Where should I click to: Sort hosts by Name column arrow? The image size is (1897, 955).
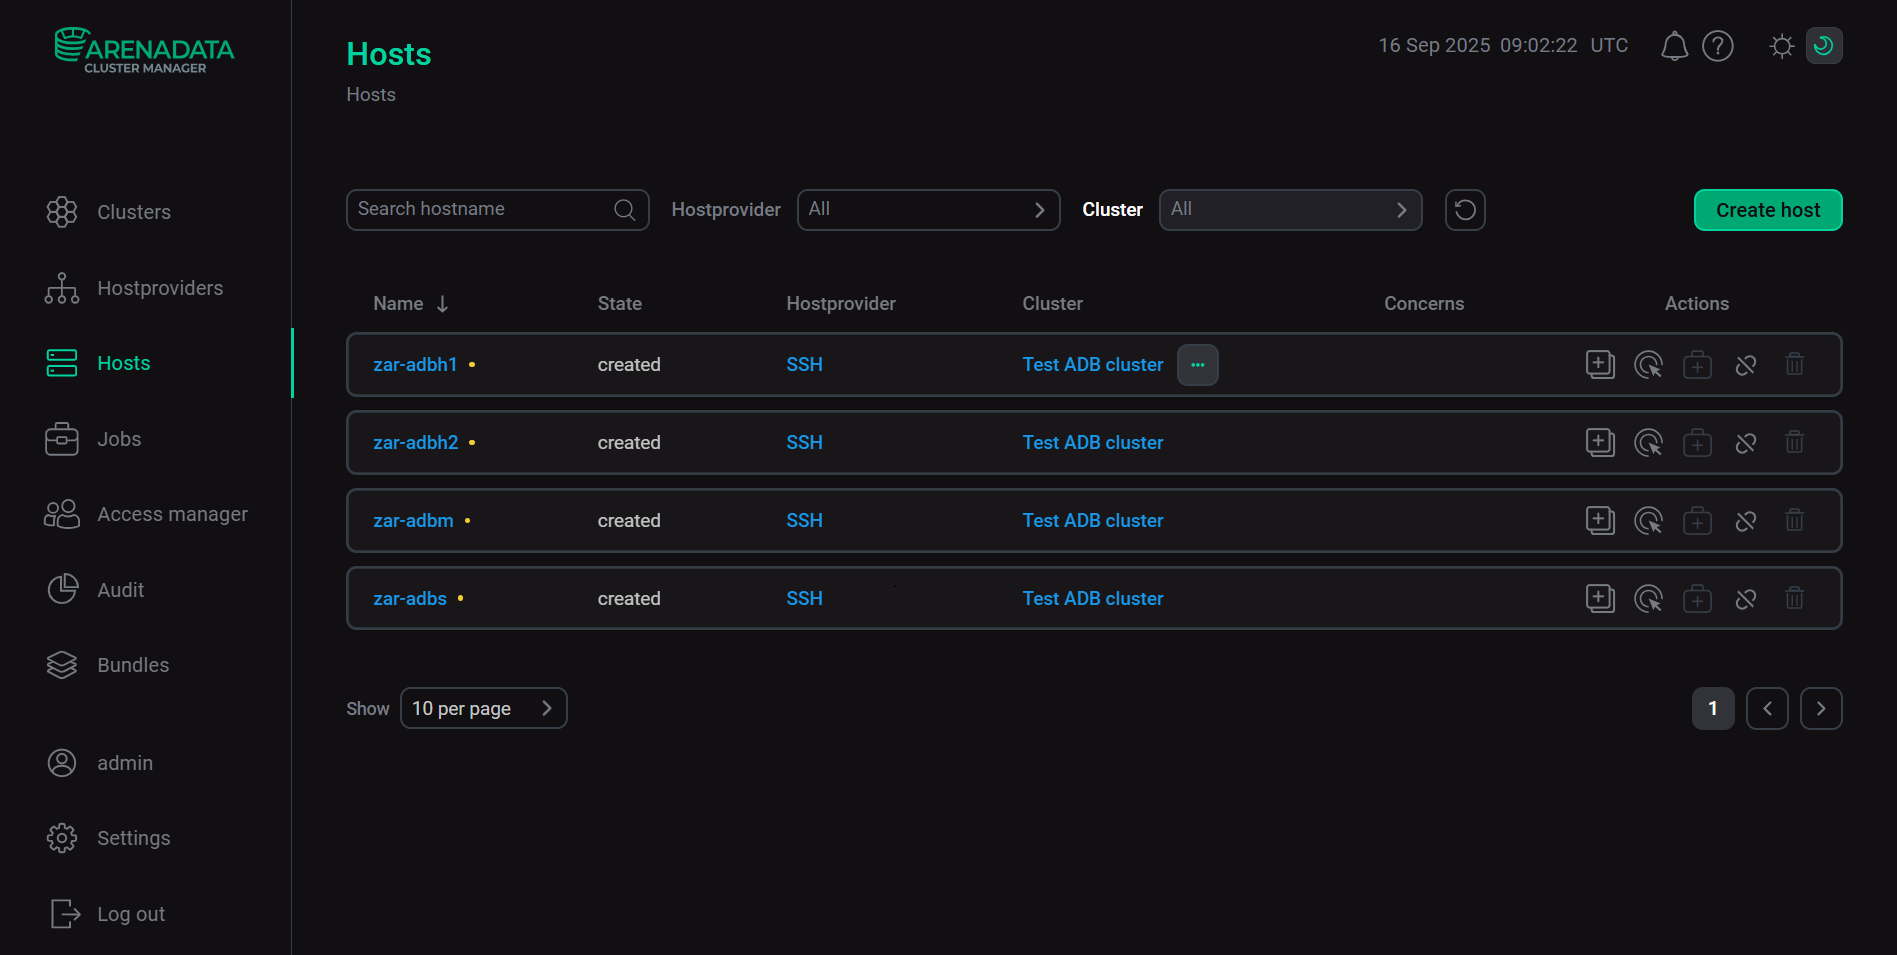coord(442,304)
